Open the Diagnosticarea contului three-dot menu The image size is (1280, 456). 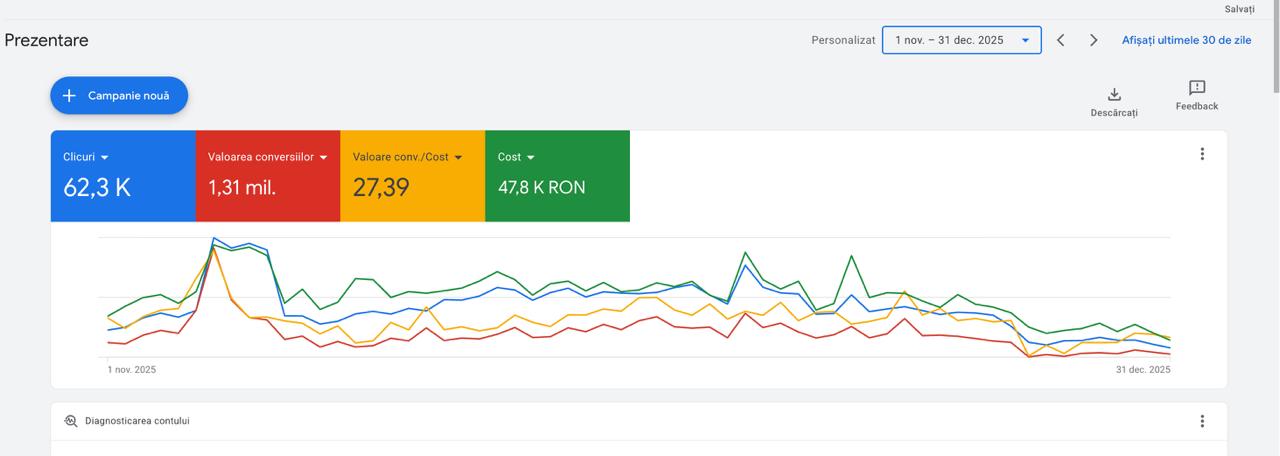pyautogui.click(x=1202, y=421)
